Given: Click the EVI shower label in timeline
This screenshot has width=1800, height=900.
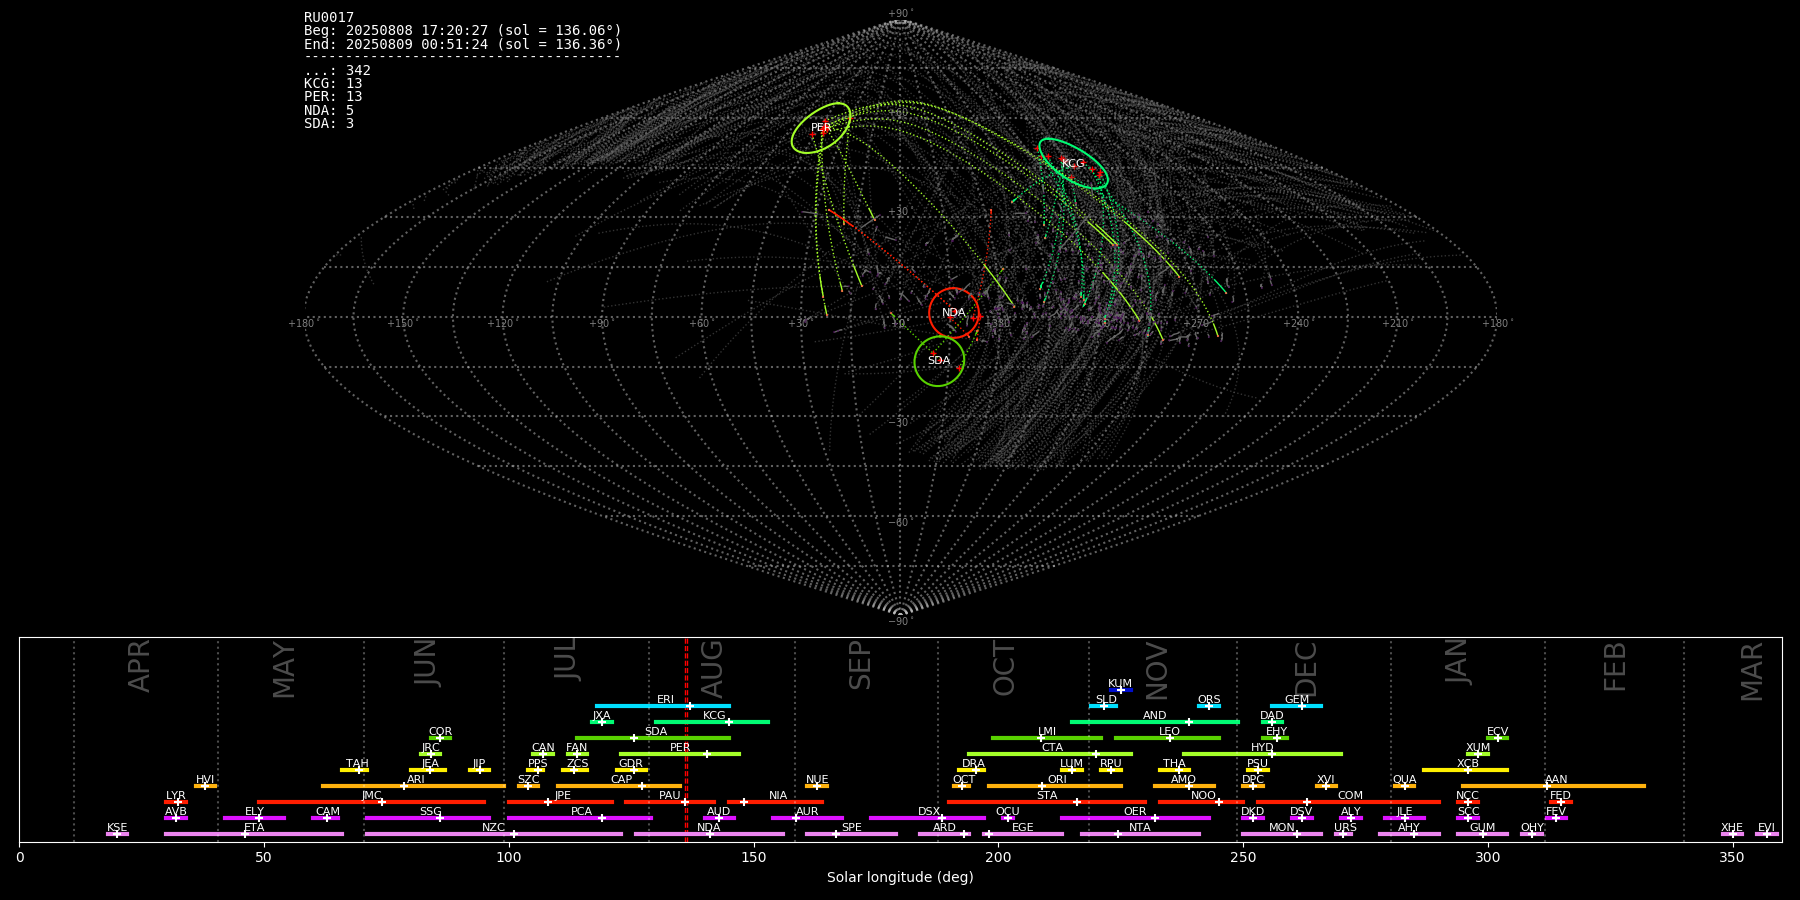Looking at the screenshot, I should [x=1766, y=828].
